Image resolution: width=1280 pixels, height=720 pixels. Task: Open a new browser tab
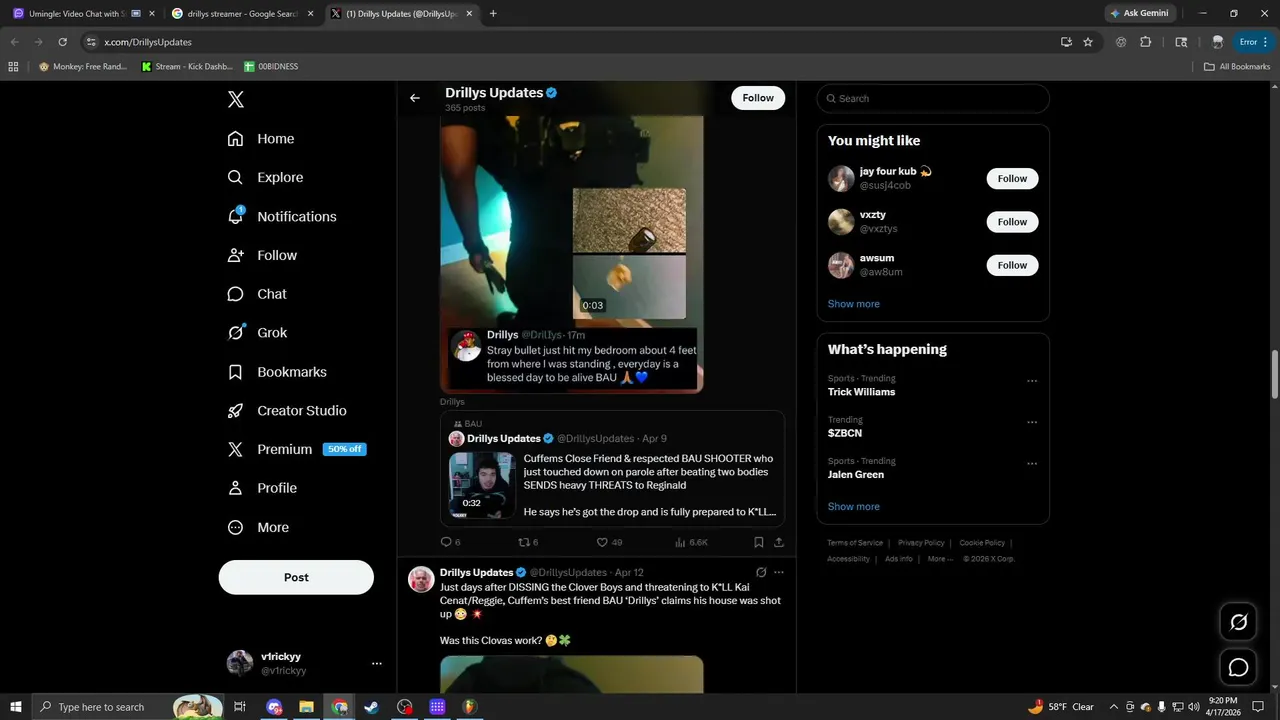click(493, 14)
